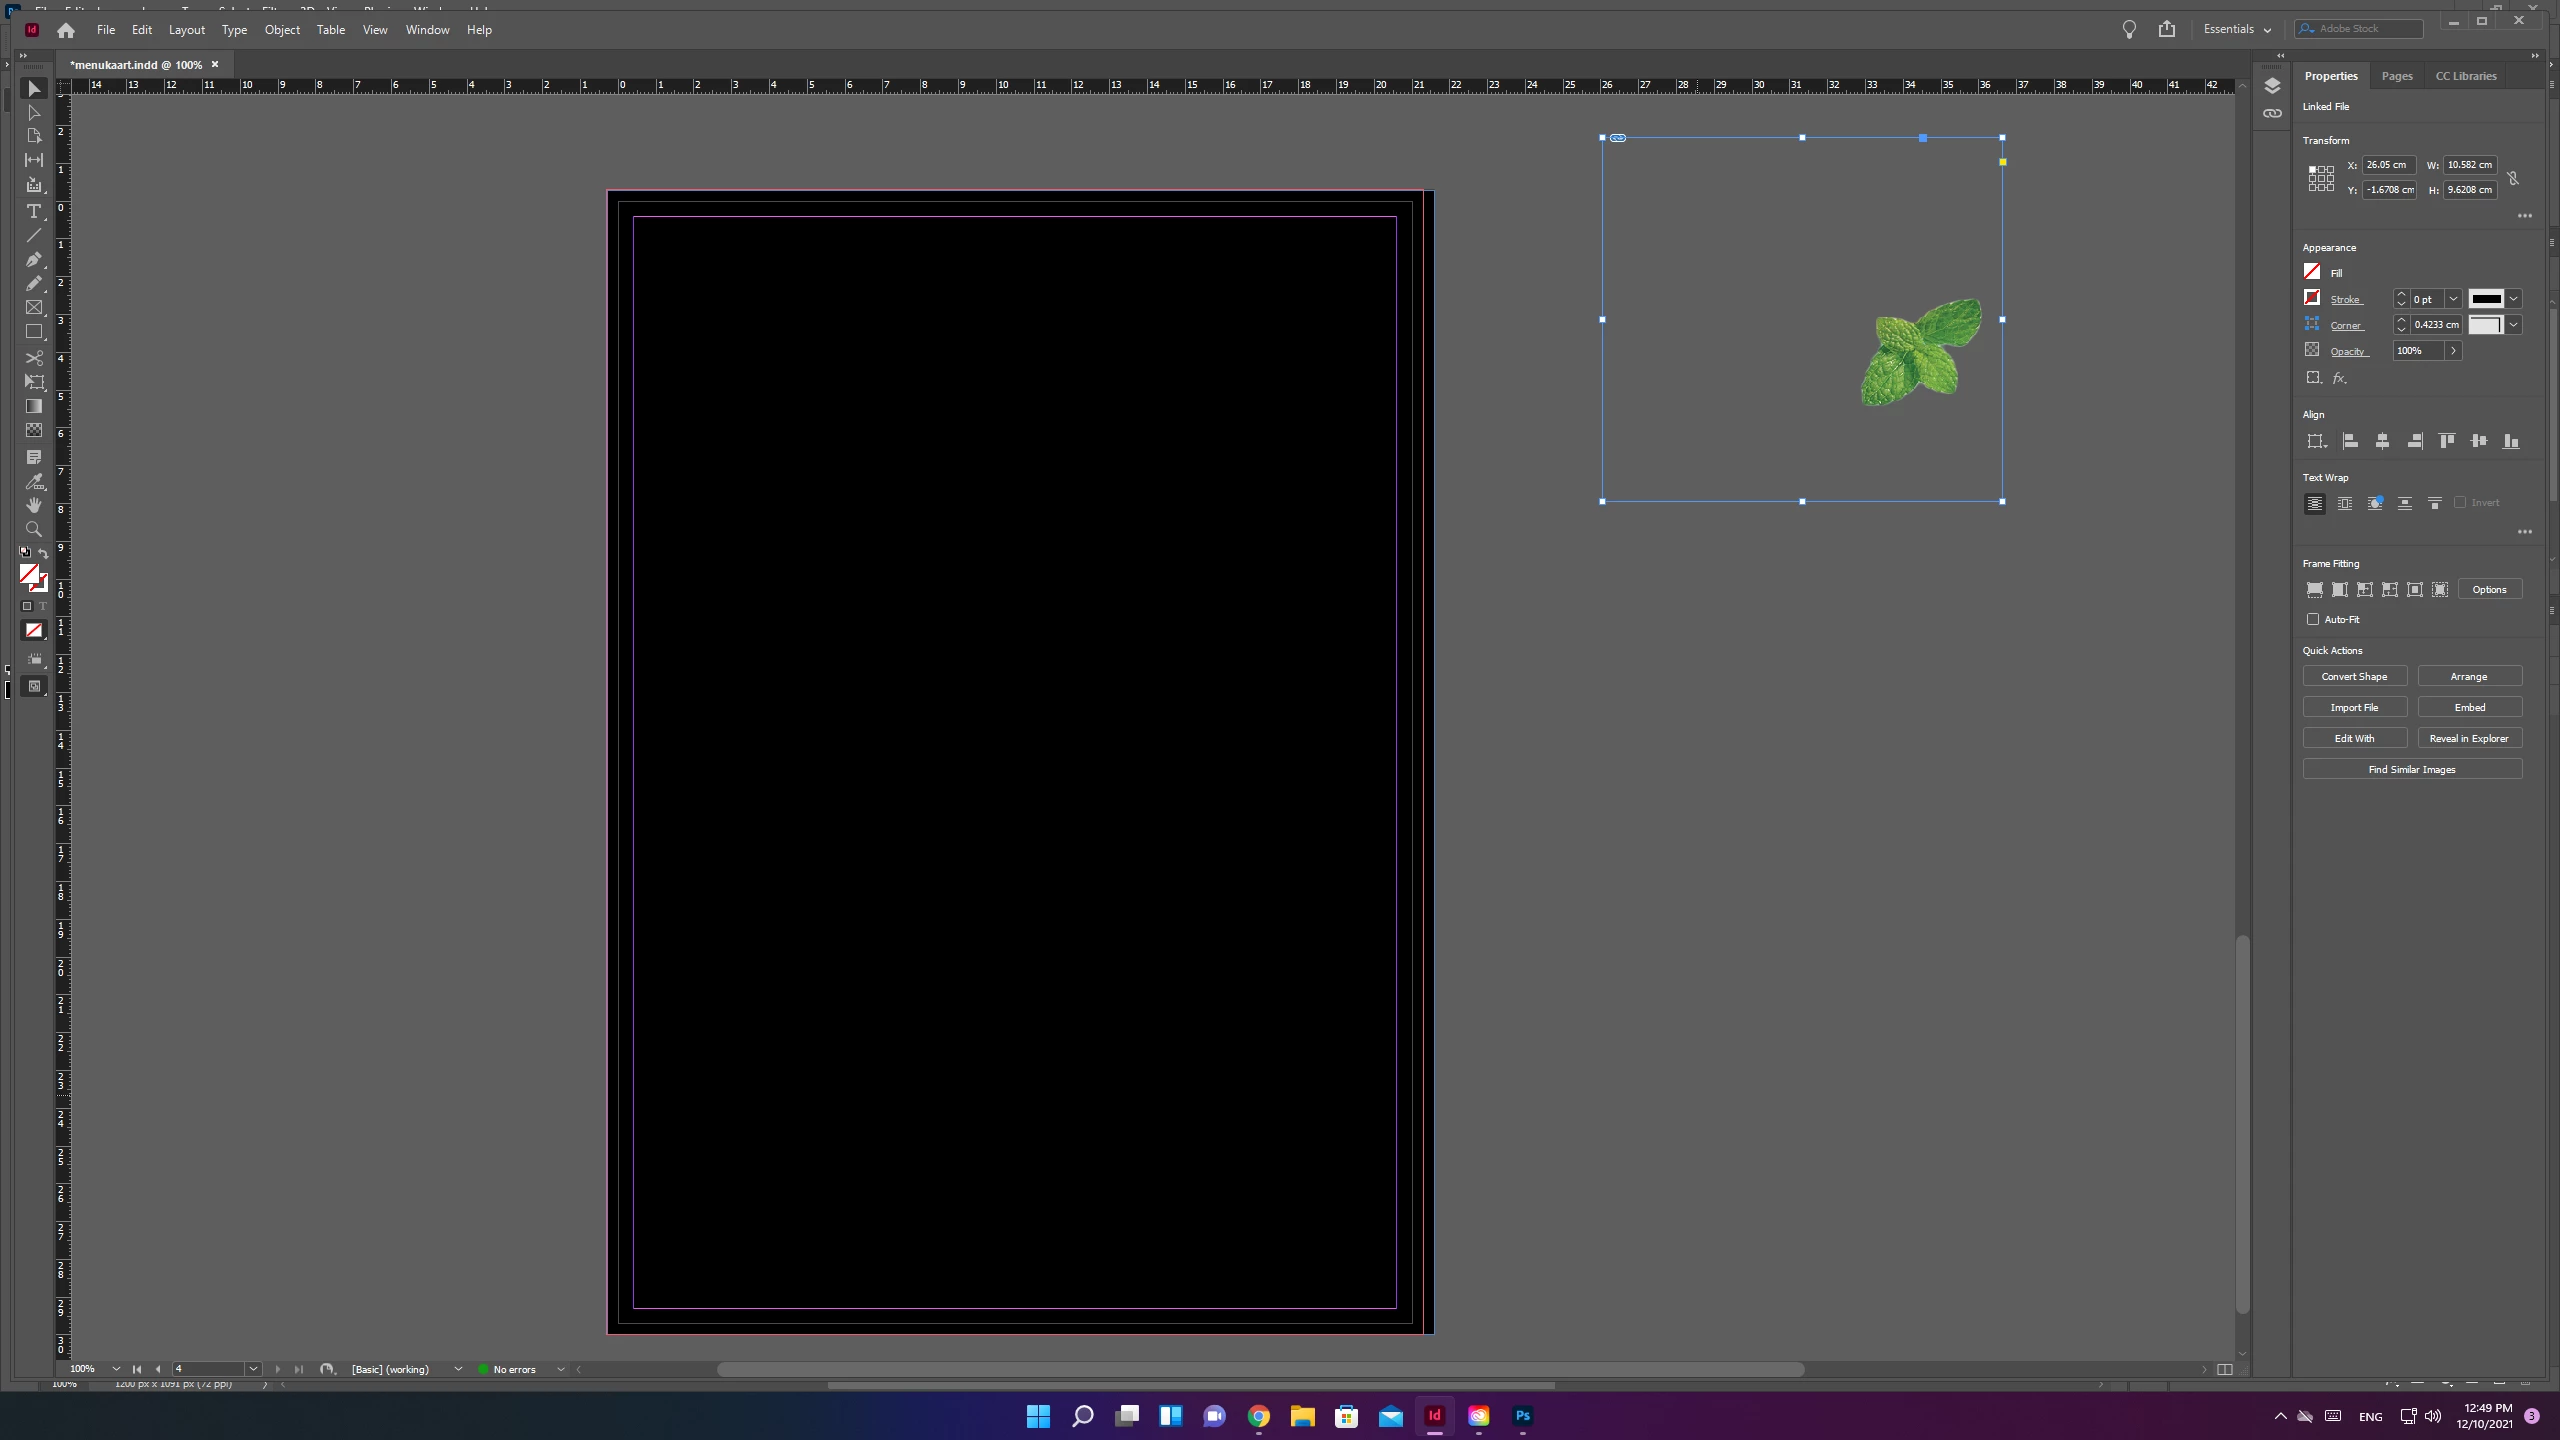
Task: Click the effects fx icon
Action: click(2339, 378)
